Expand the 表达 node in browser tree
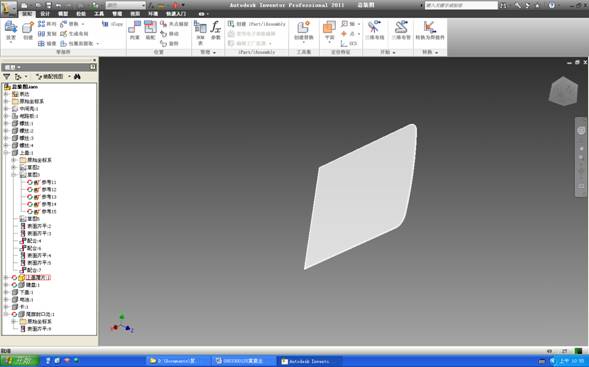Image resolution: width=589 pixels, height=367 pixels. (x=6, y=94)
